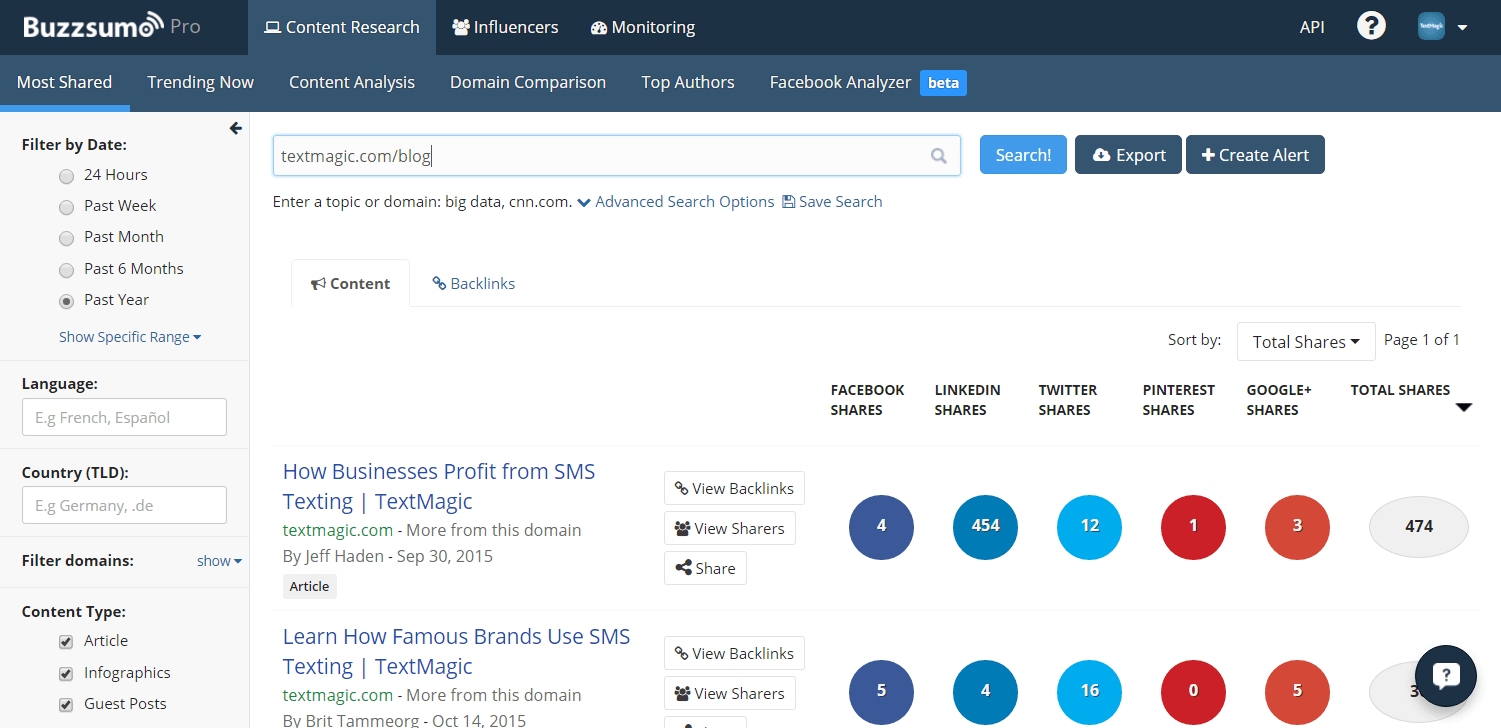
Task: Open the help question mark icon
Action: tap(1371, 27)
